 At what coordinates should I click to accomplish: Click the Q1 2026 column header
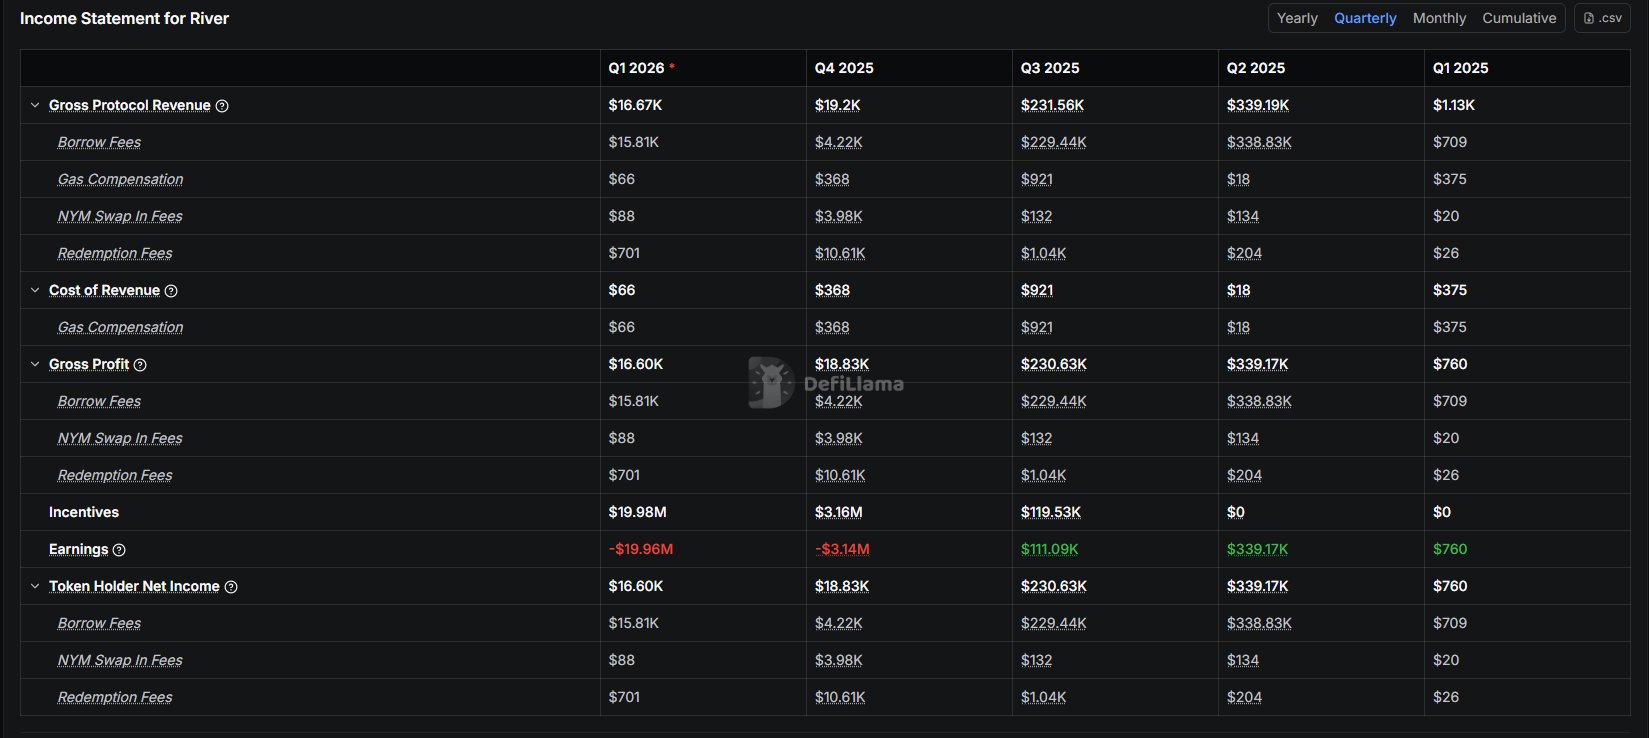click(x=636, y=68)
